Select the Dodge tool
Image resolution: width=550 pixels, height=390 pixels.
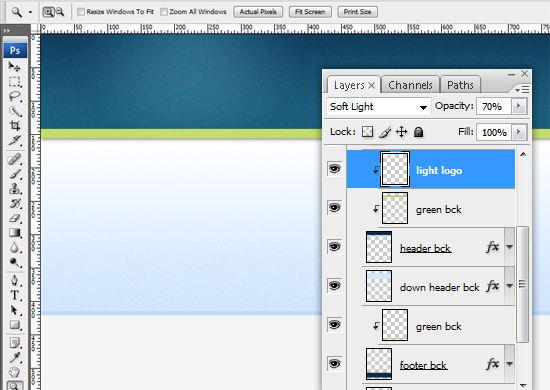14,262
